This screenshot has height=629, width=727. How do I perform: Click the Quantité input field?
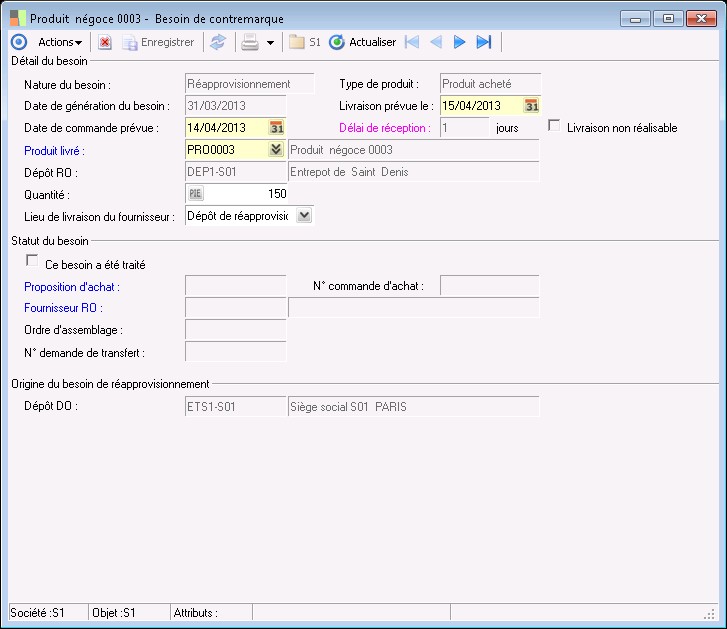(247, 194)
